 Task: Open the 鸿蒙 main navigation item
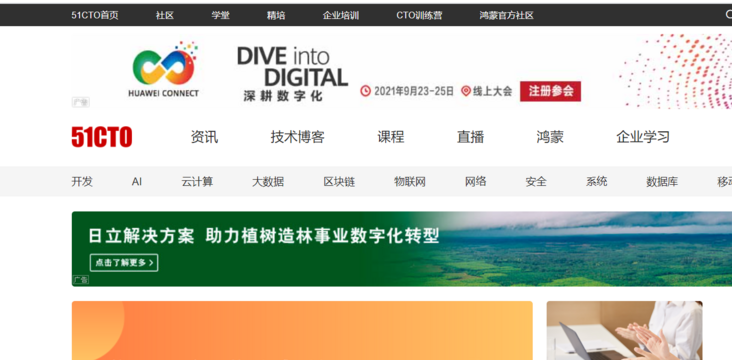(x=550, y=137)
